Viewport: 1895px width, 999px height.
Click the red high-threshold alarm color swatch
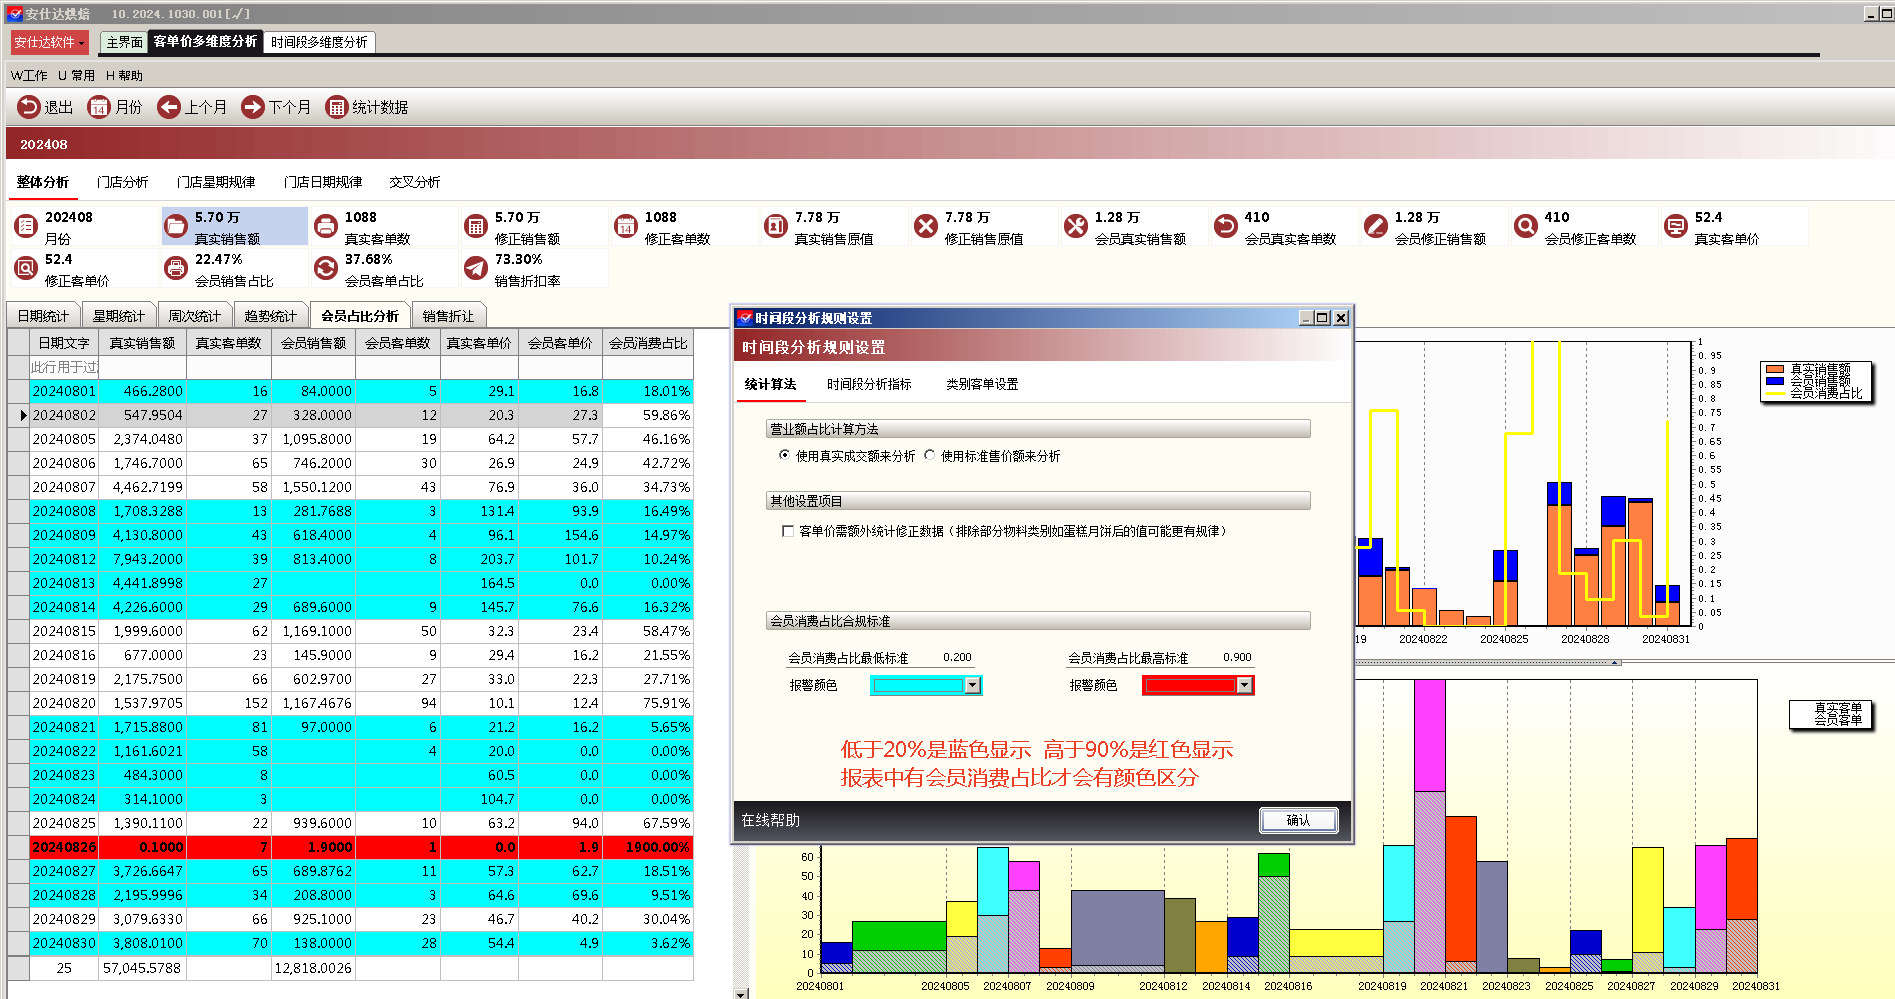tap(1190, 685)
